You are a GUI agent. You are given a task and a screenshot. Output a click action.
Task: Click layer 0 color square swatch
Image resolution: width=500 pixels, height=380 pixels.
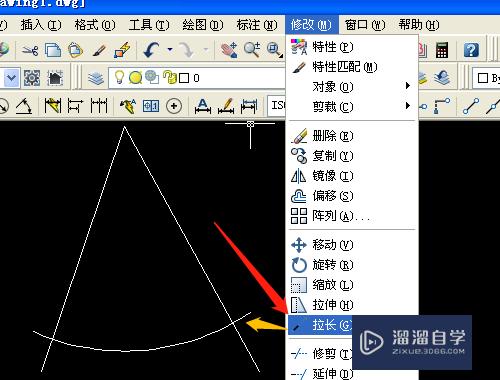(x=184, y=78)
